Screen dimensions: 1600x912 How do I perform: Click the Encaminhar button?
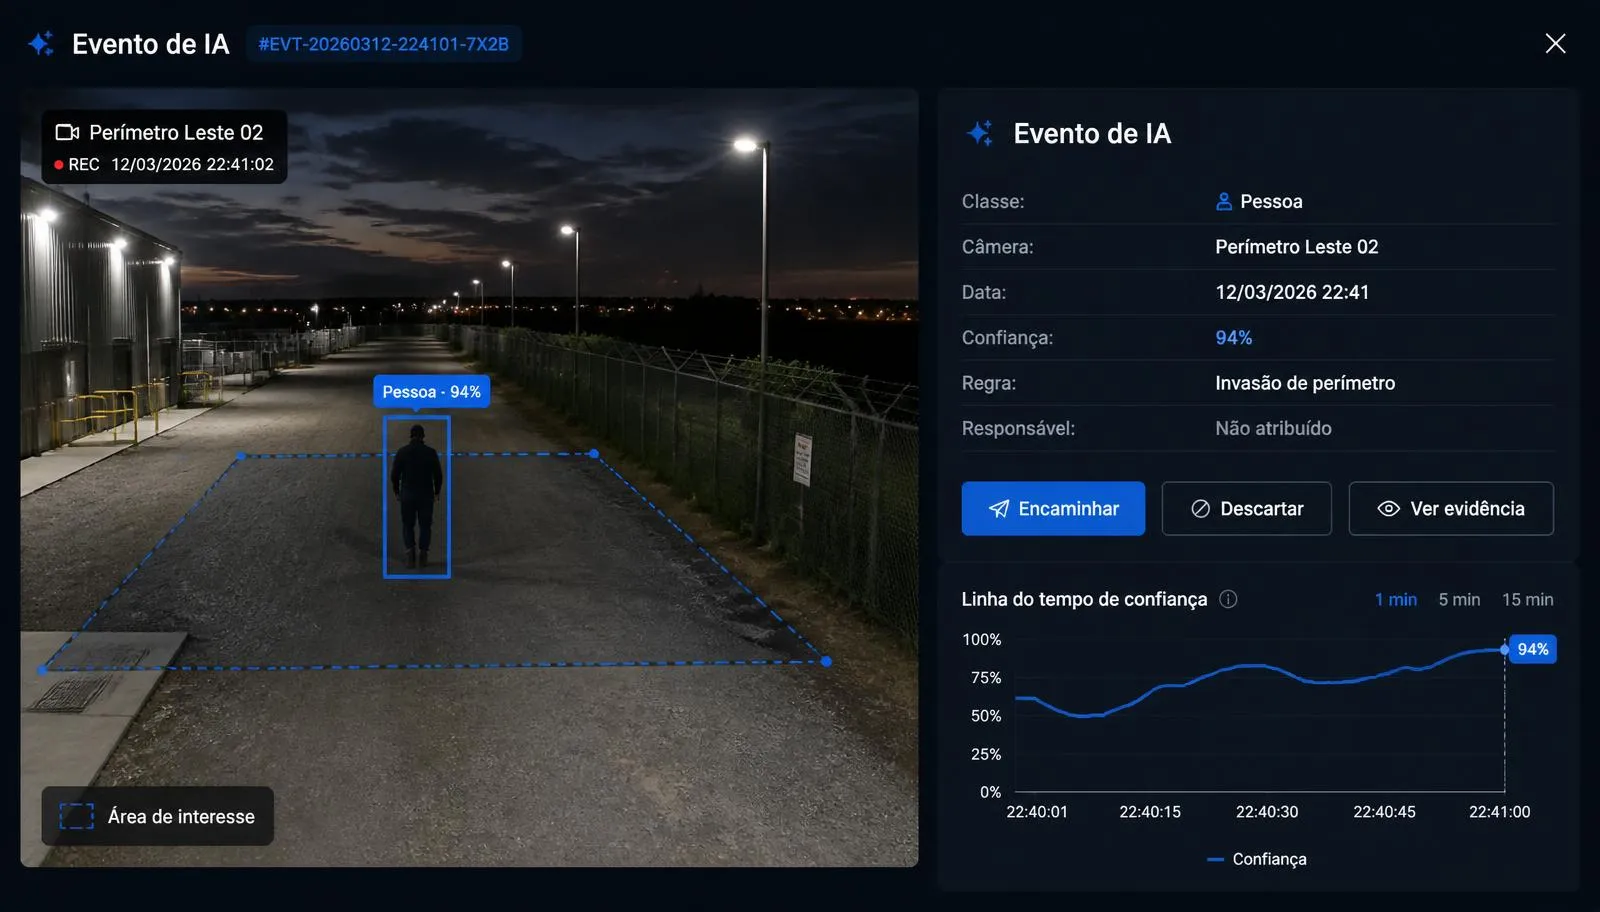1053,509
